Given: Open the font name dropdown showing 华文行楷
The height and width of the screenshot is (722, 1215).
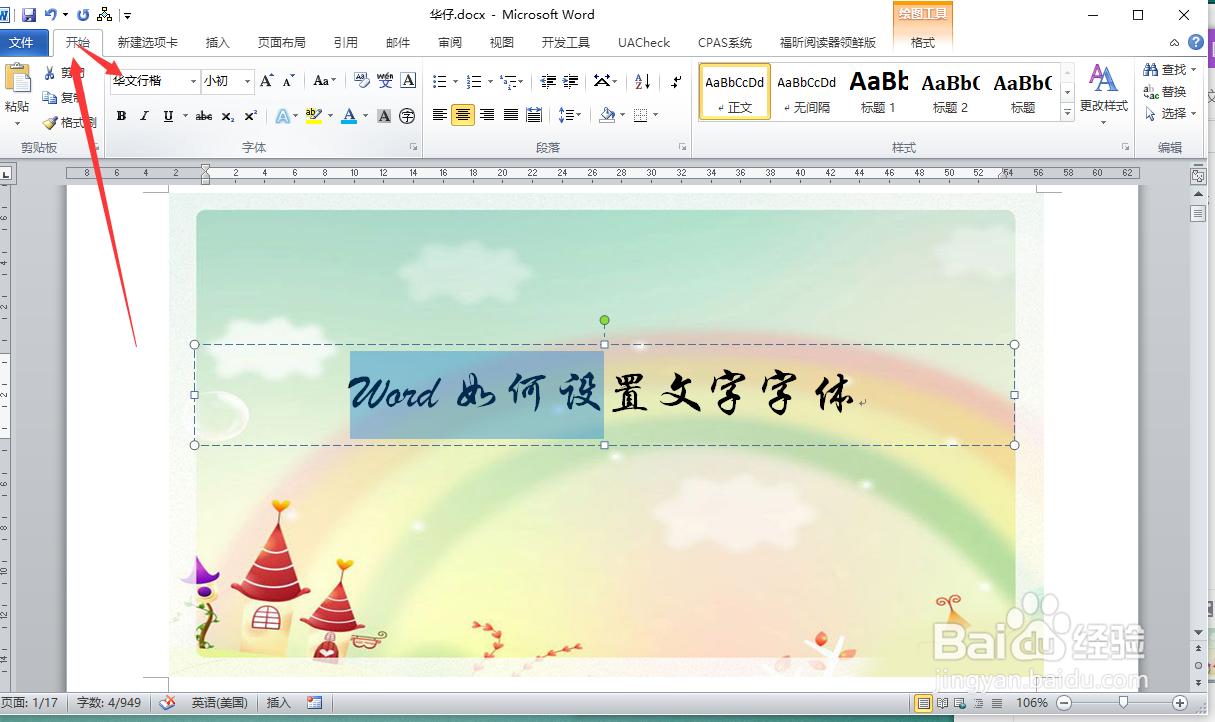Looking at the screenshot, I should [194, 80].
